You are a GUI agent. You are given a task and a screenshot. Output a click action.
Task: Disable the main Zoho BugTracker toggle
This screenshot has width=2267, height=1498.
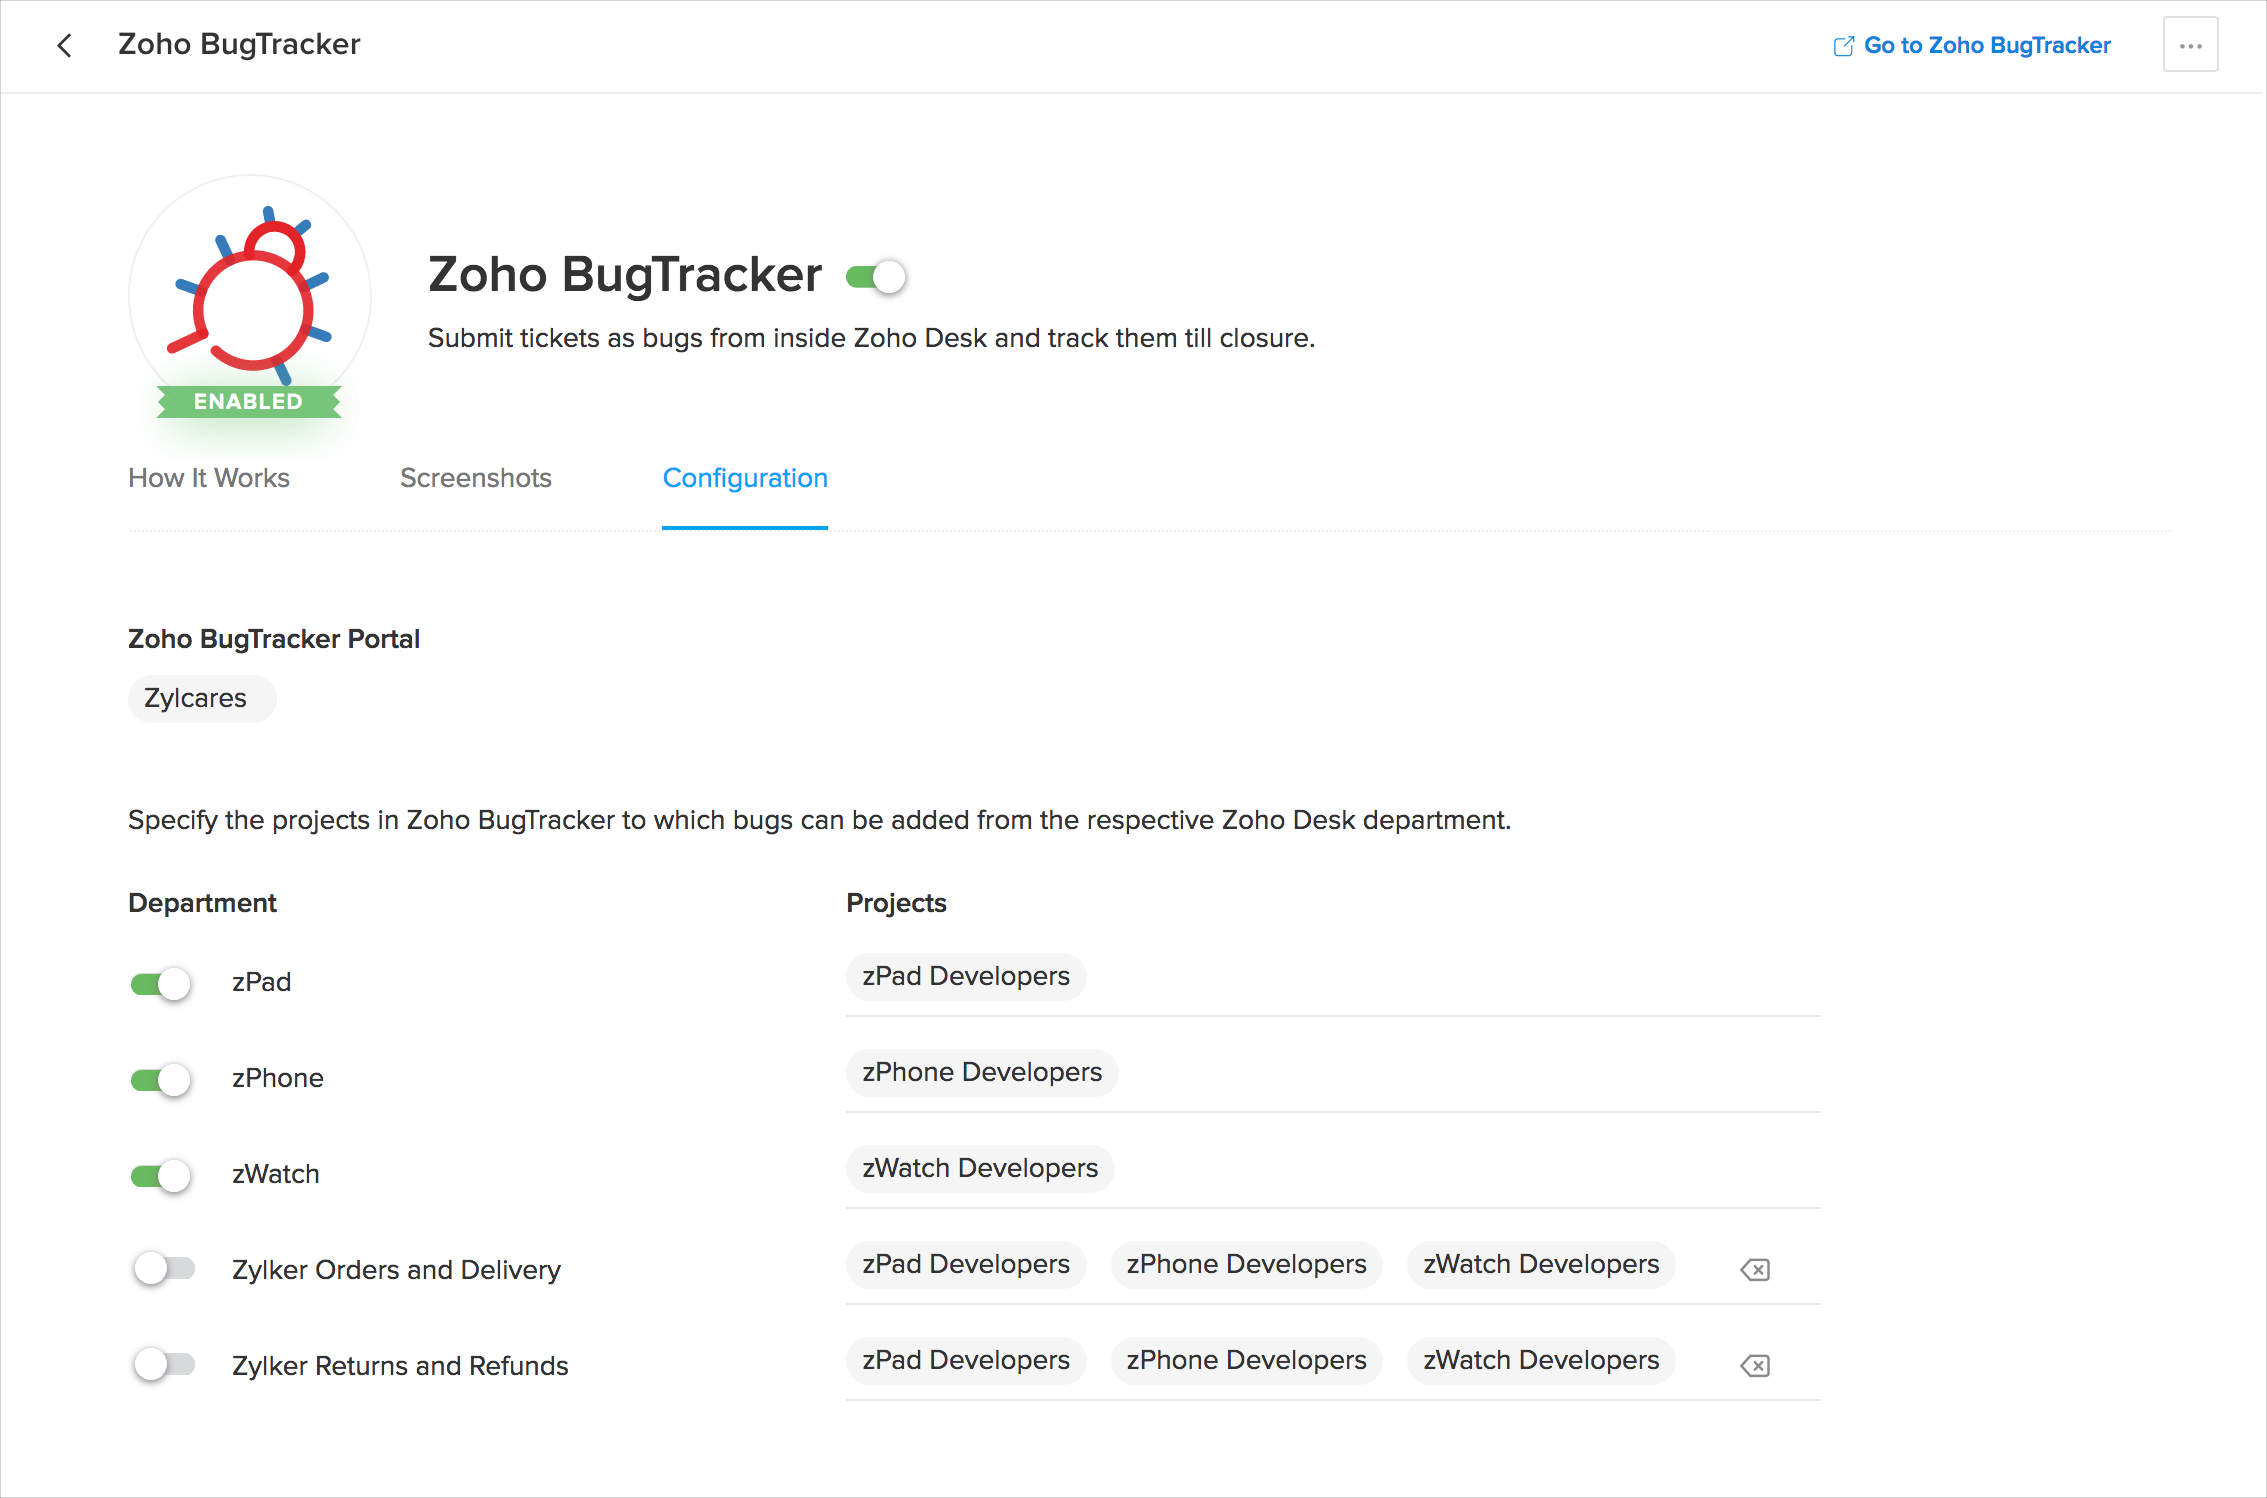pyautogui.click(x=876, y=277)
